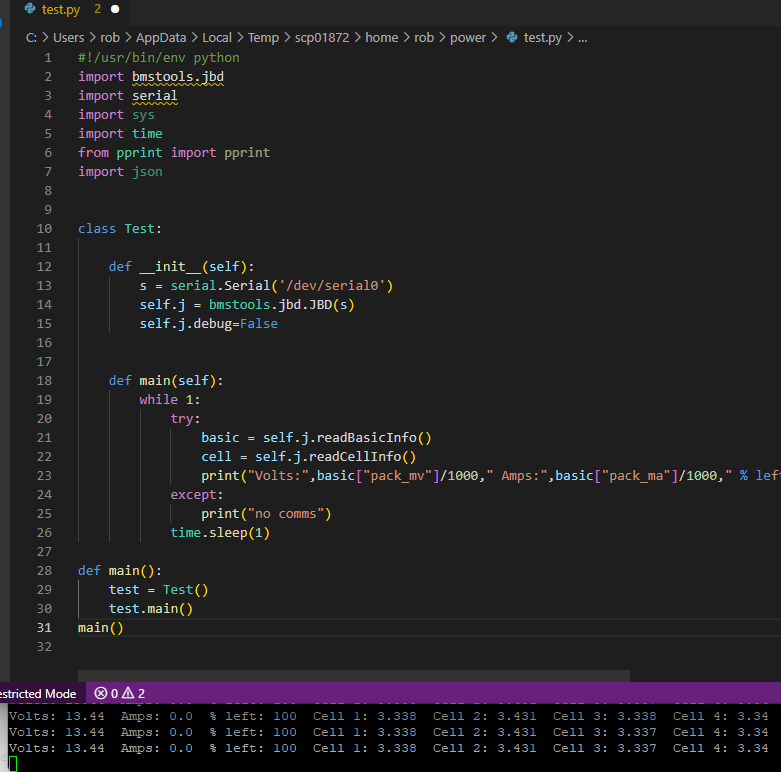Click Restricted Mode in status bar
Image resolution: width=781 pixels, height=772 pixels.
(x=38, y=693)
